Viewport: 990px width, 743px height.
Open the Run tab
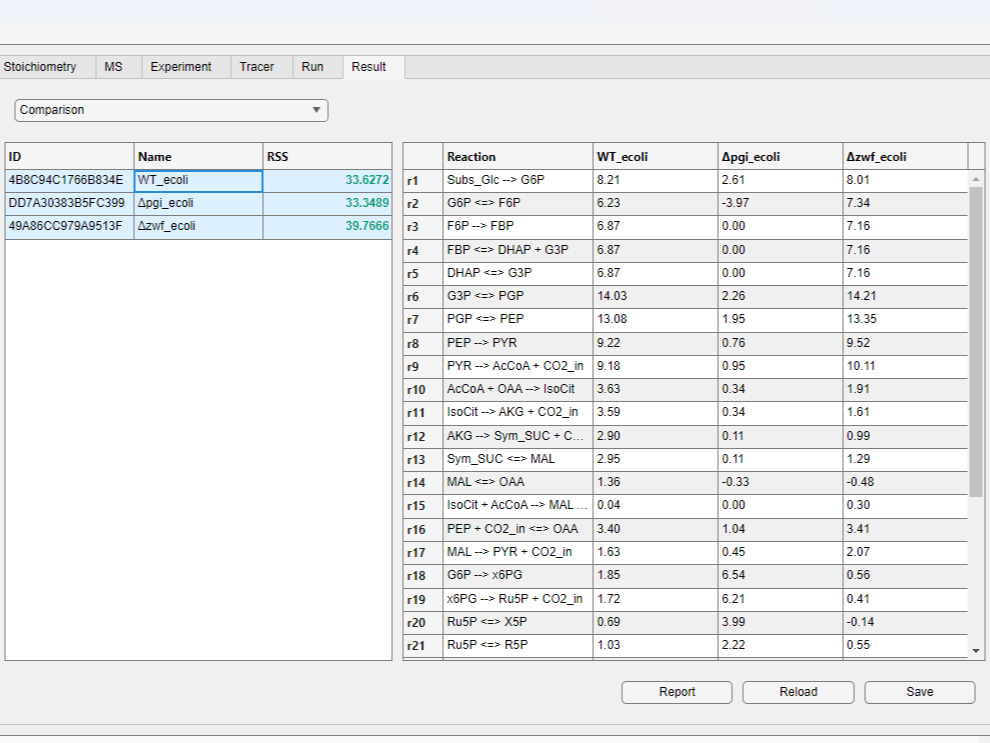point(314,66)
